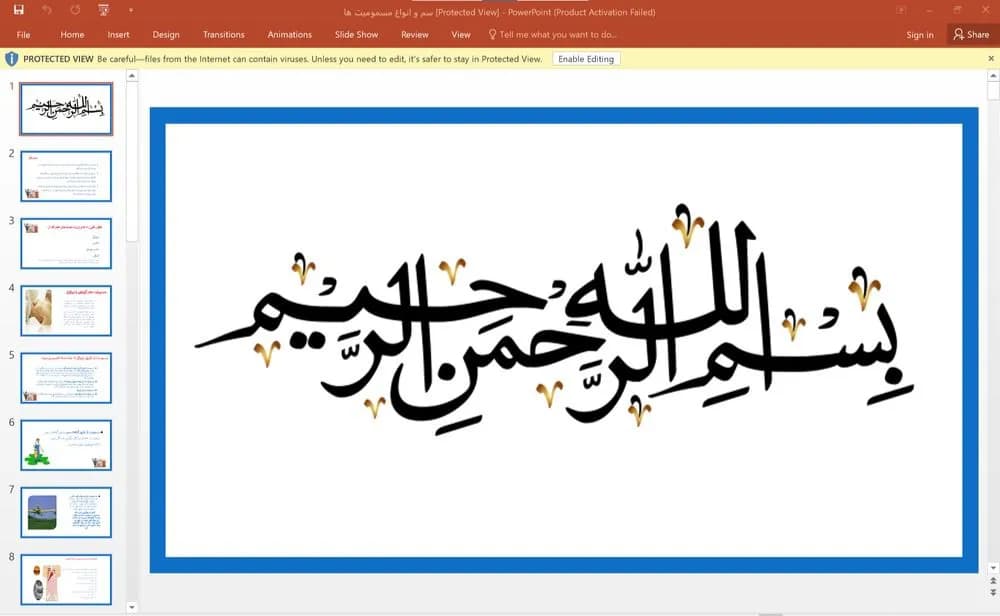1000x616 pixels.
Task: Open the Animations tab
Action: [x=290, y=34]
